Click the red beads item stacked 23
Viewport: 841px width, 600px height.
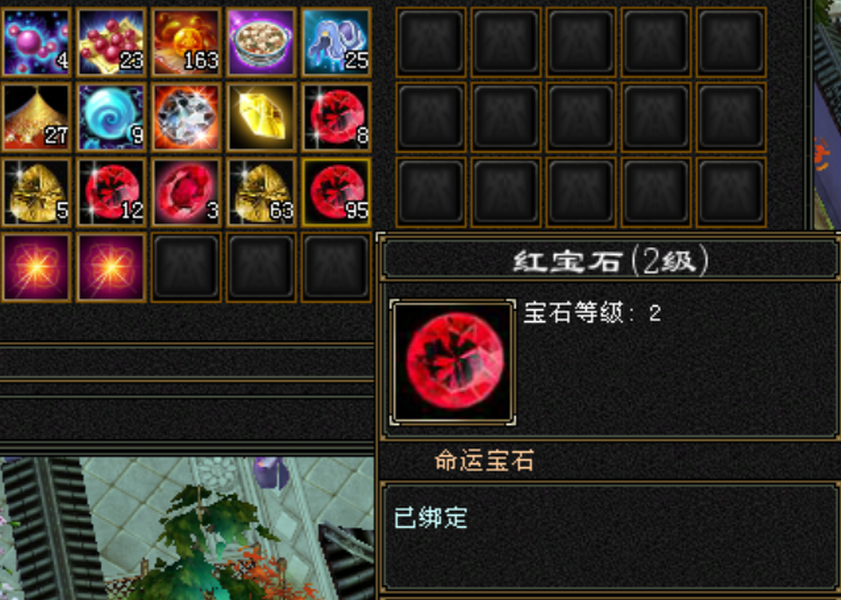111,42
